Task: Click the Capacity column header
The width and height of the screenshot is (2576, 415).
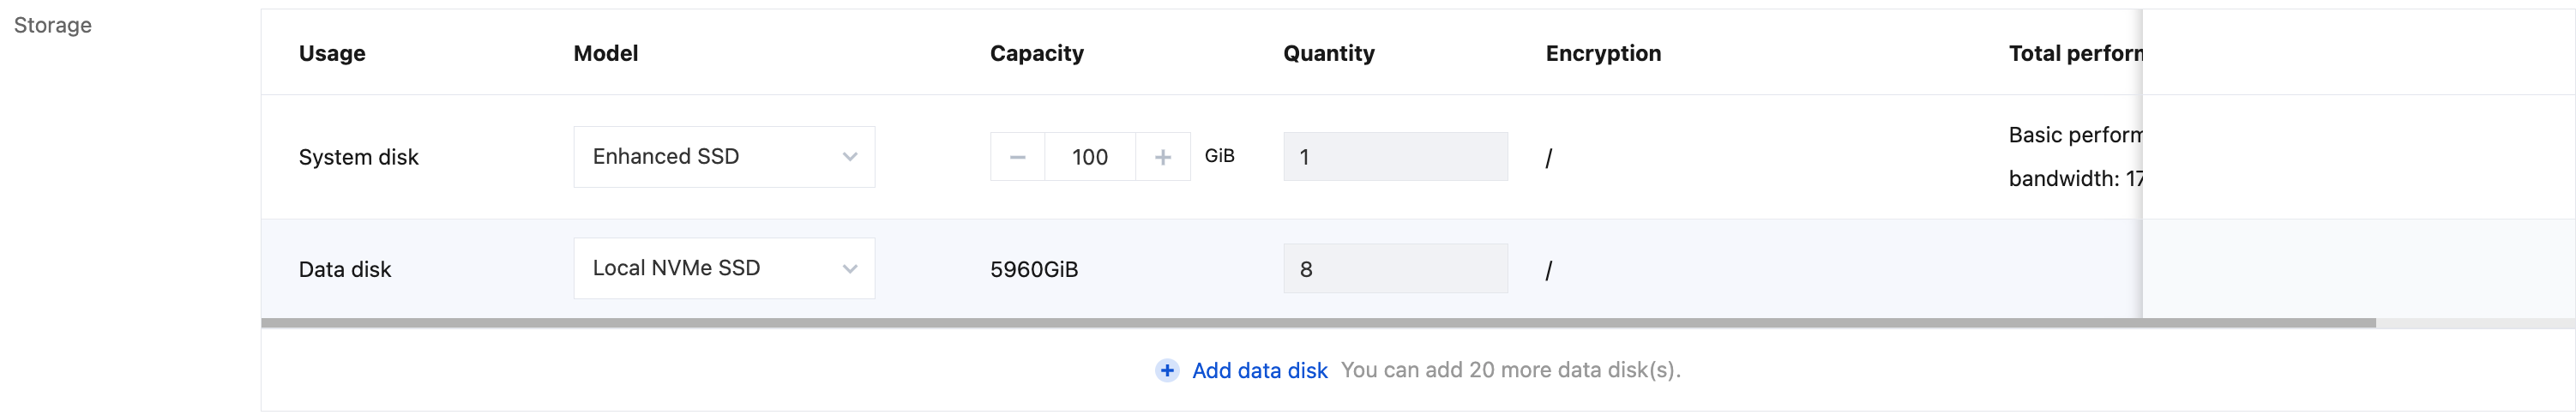Action: [x=1036, y=53]
